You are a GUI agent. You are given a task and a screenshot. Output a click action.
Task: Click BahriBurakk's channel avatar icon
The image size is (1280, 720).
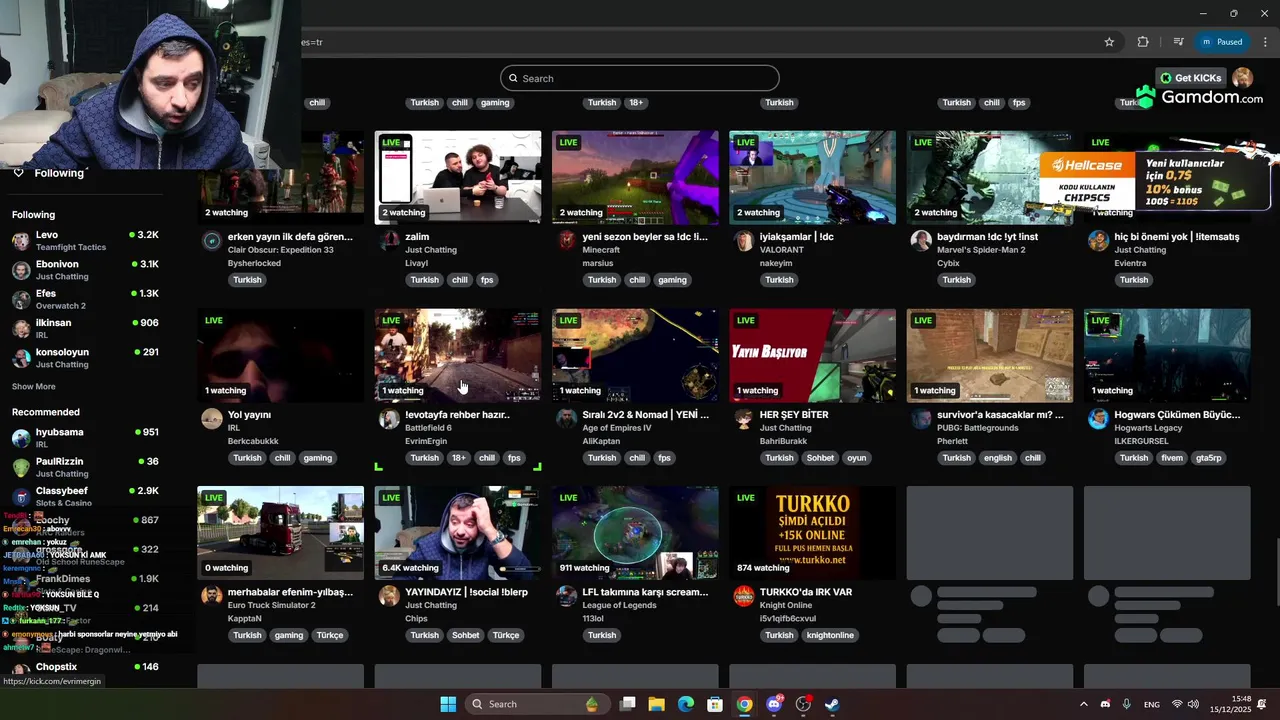coord(743,419)
